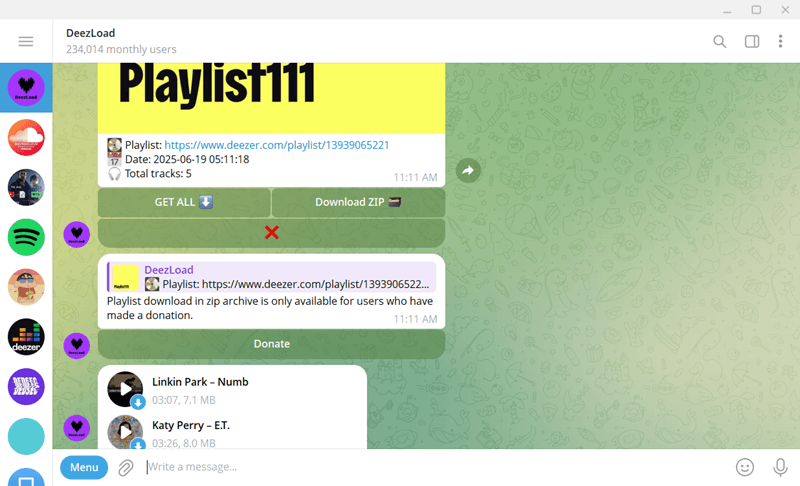Select the purple heart DeezLoad chat

26,88
